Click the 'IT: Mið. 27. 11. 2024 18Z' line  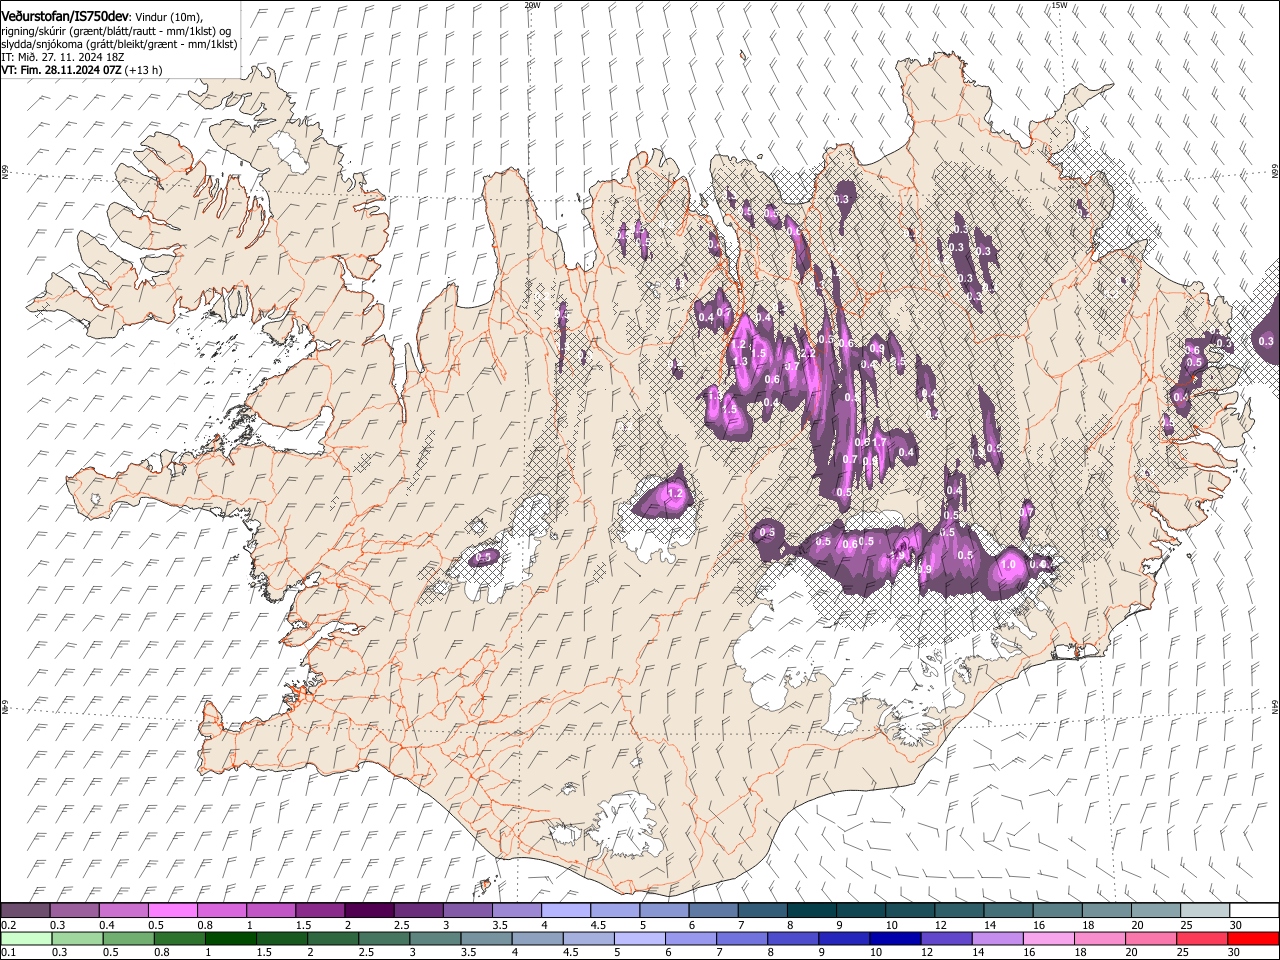63,57
